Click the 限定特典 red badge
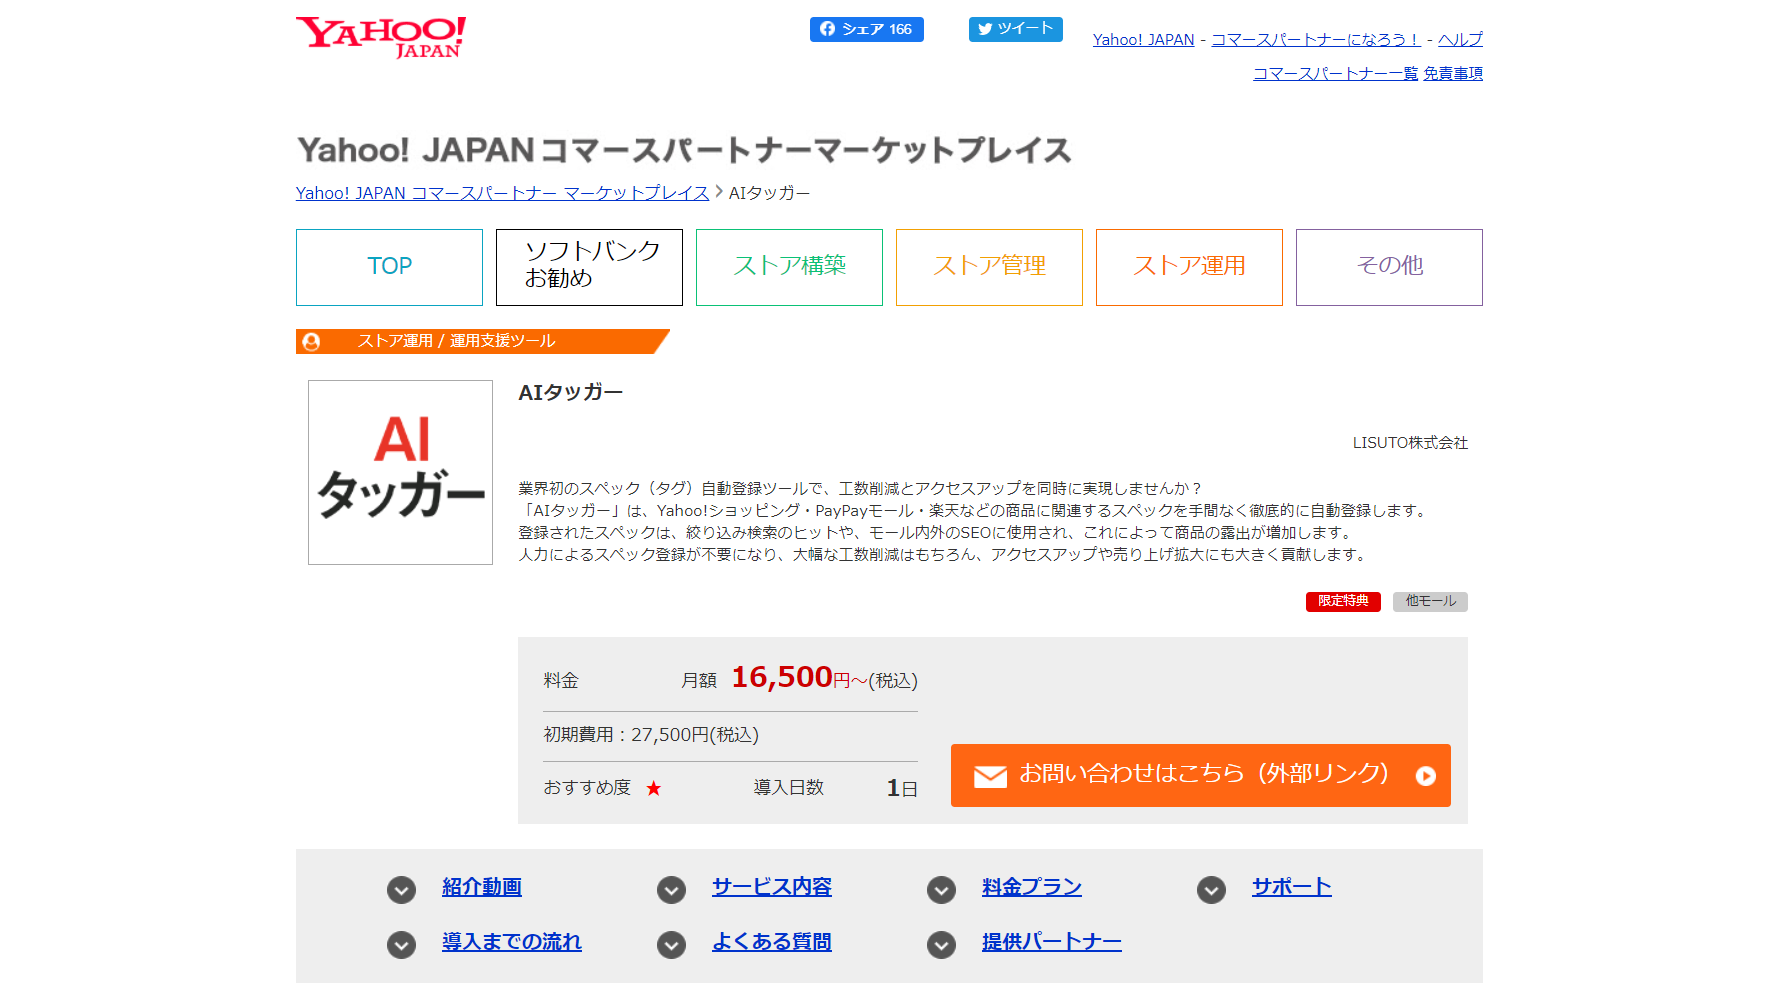The width and height of the screenshot is (1775, 983). tap(1343, 601)
